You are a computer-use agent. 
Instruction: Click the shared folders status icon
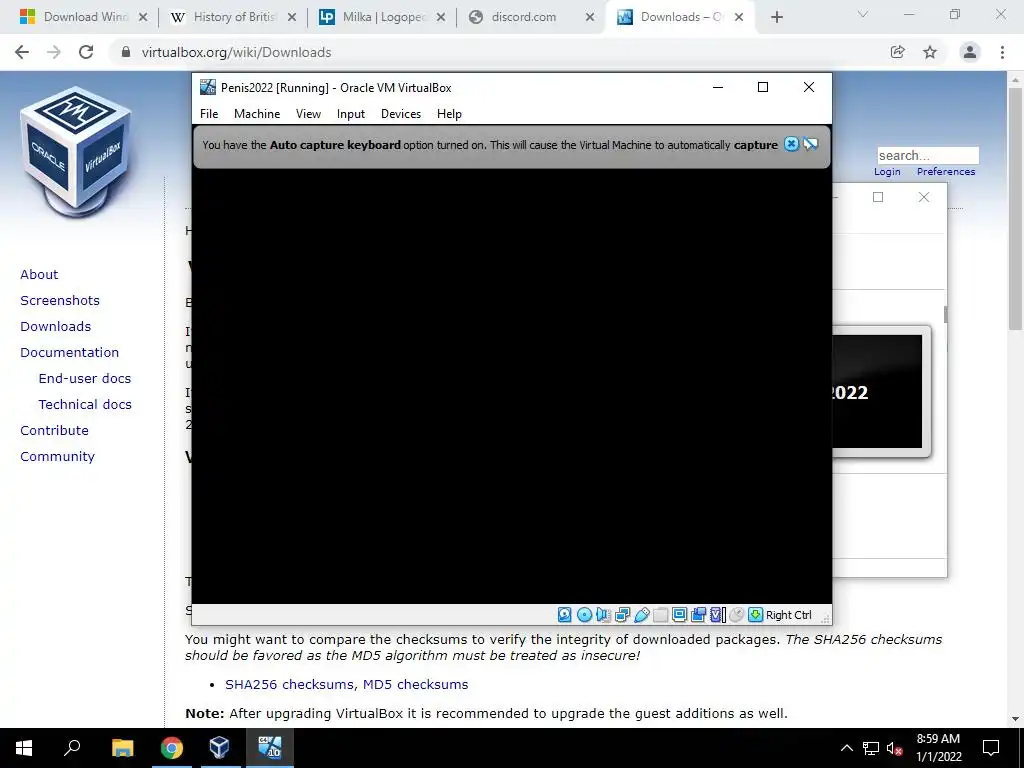tap(660, 615)
